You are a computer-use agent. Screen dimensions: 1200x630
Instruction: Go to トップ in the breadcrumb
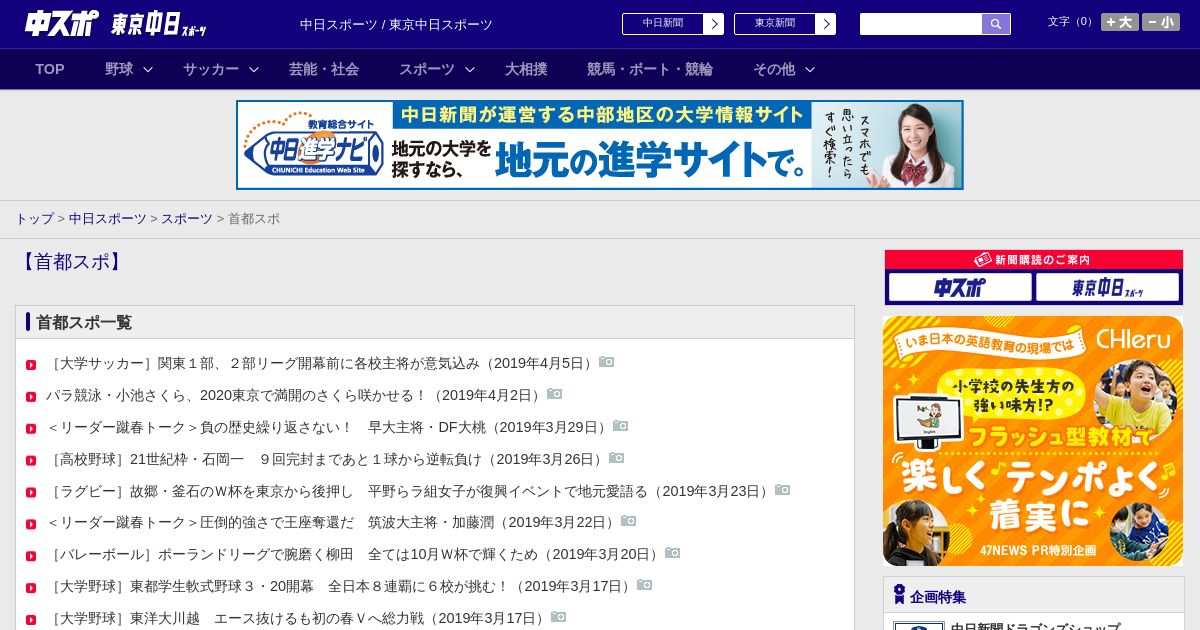point(35,218)
